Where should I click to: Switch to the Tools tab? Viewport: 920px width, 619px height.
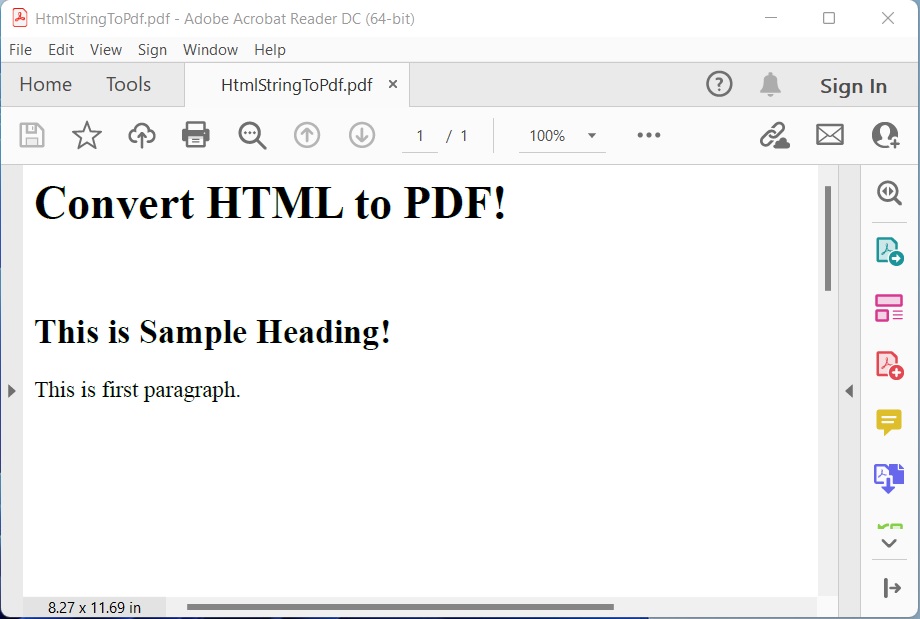point(128,84)
